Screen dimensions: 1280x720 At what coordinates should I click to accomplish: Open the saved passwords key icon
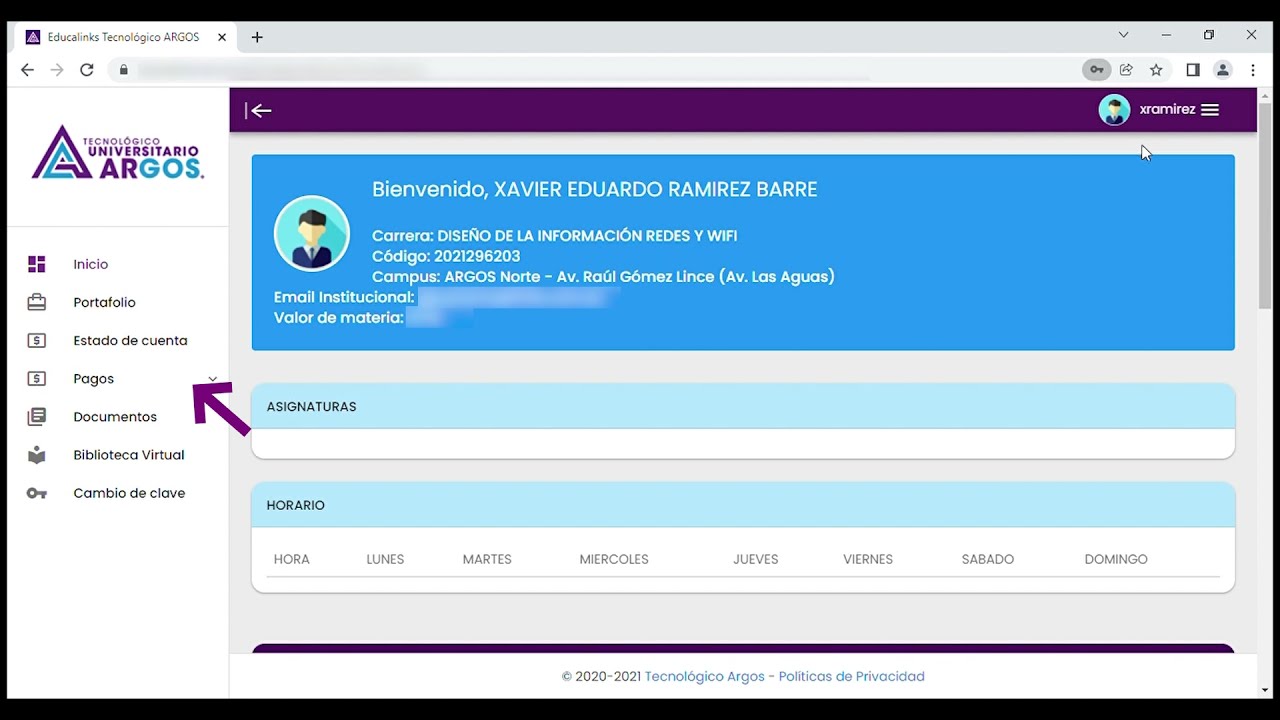click(1097, 70)
